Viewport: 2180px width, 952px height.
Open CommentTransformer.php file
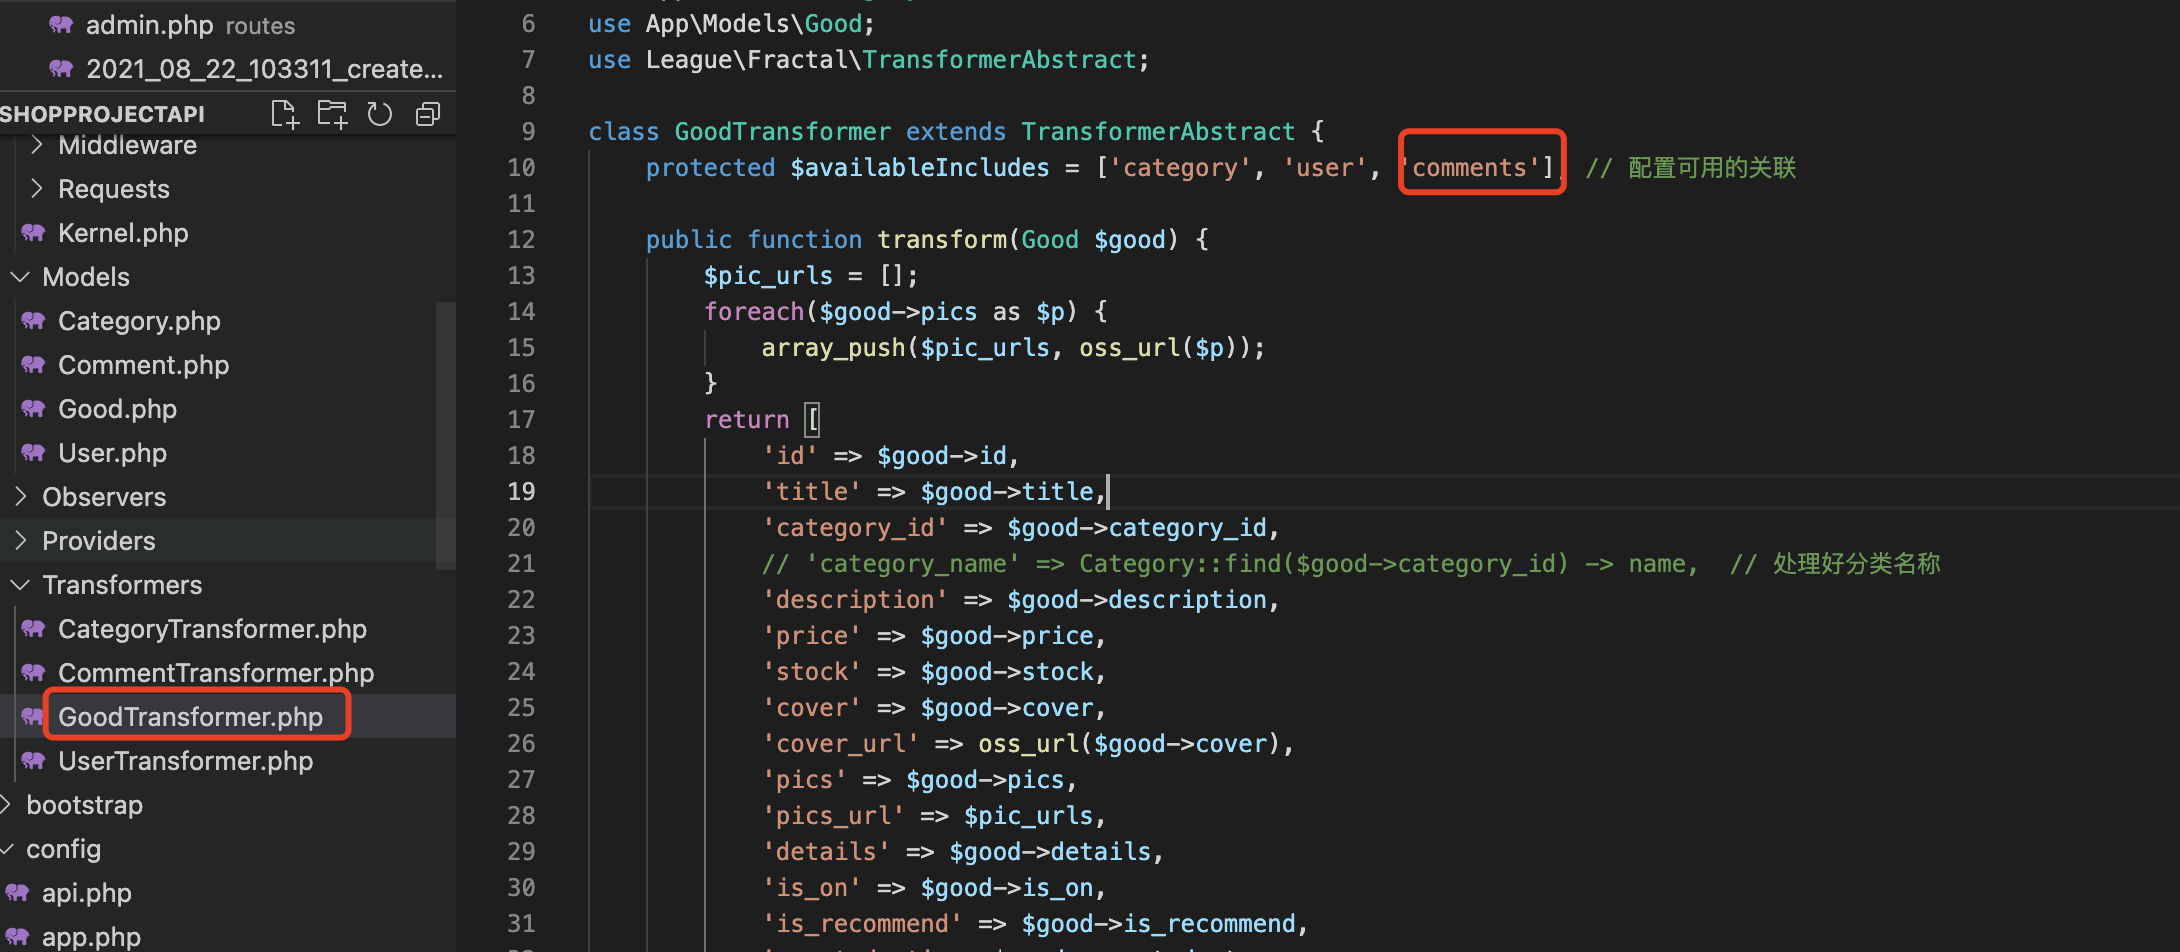pyautogui.click(x=216, y=673)
